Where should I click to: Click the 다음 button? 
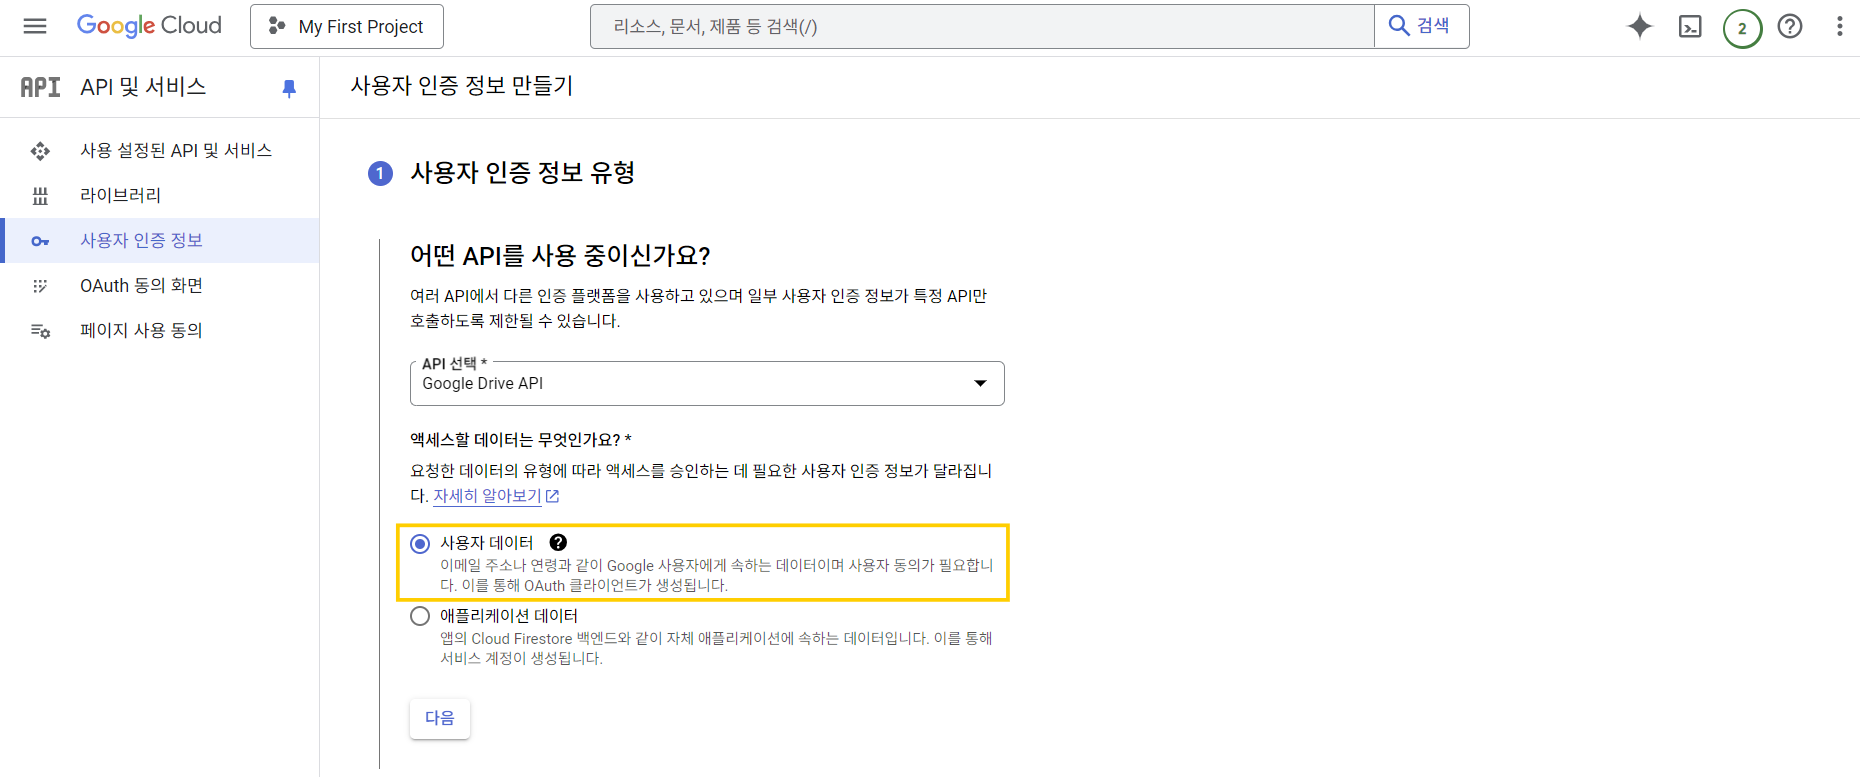440,718
